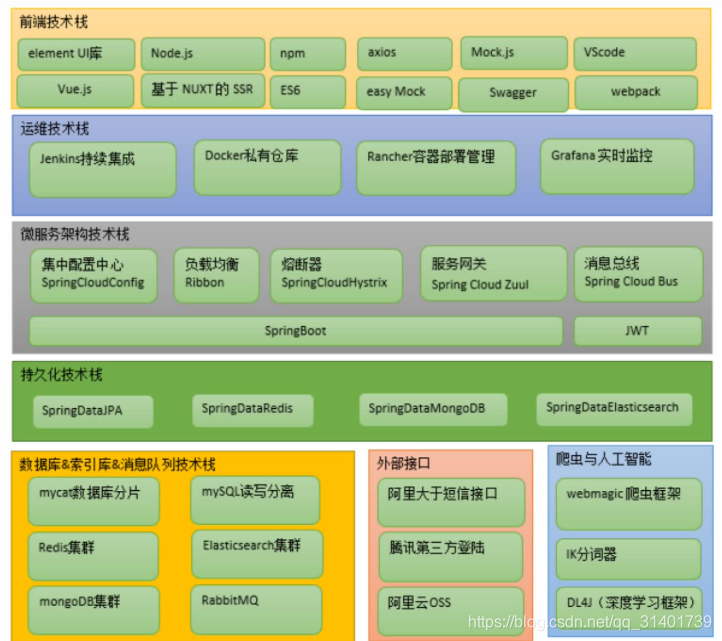Click the Mock.js box
Screen dimensions: 722x641
(x=514, y=53)
